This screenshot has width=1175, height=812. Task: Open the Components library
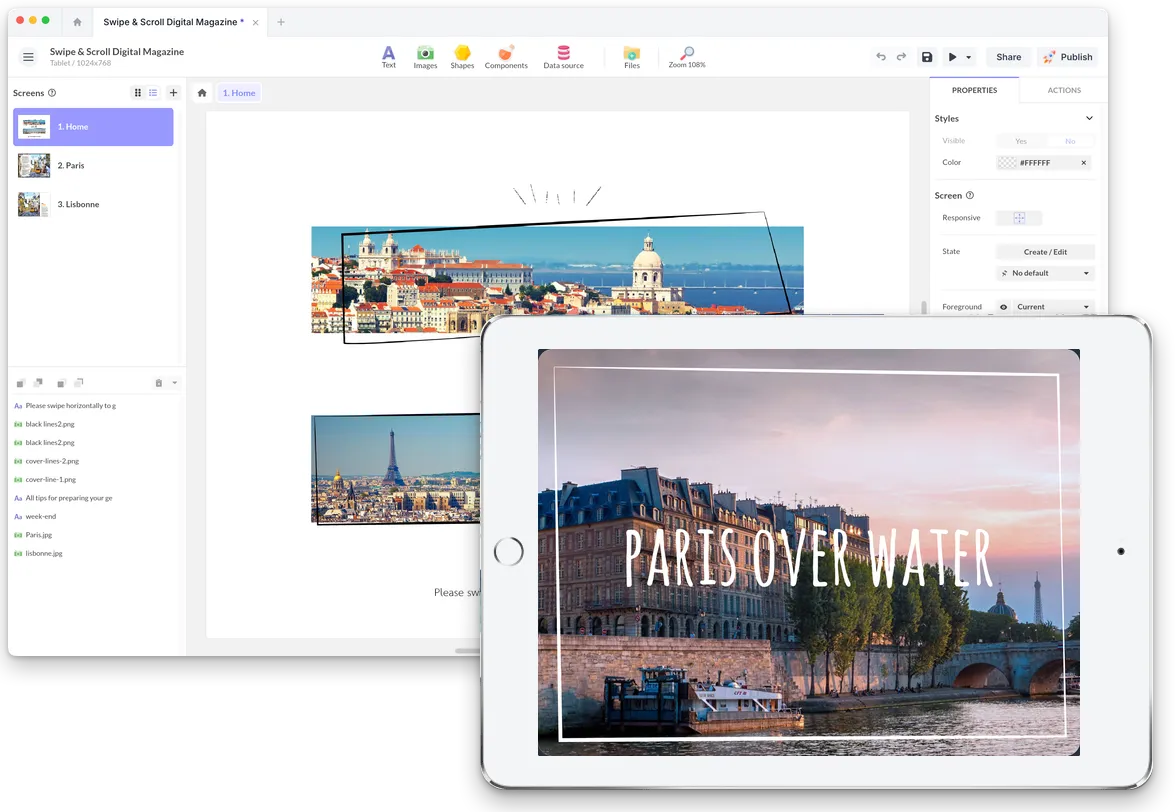pyautogui.click(x=506, y=57)
